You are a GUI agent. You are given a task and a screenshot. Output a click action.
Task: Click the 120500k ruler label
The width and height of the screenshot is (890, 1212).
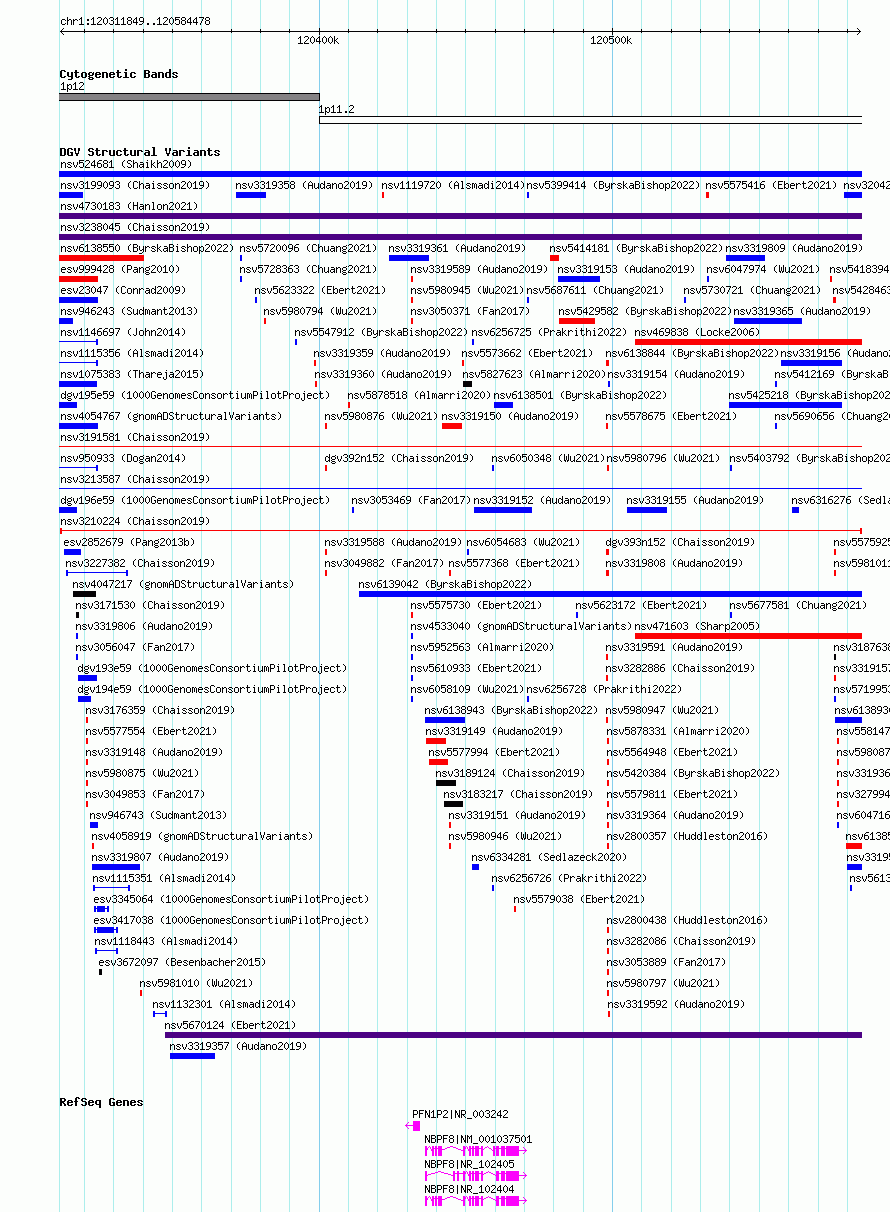point(610,40)
